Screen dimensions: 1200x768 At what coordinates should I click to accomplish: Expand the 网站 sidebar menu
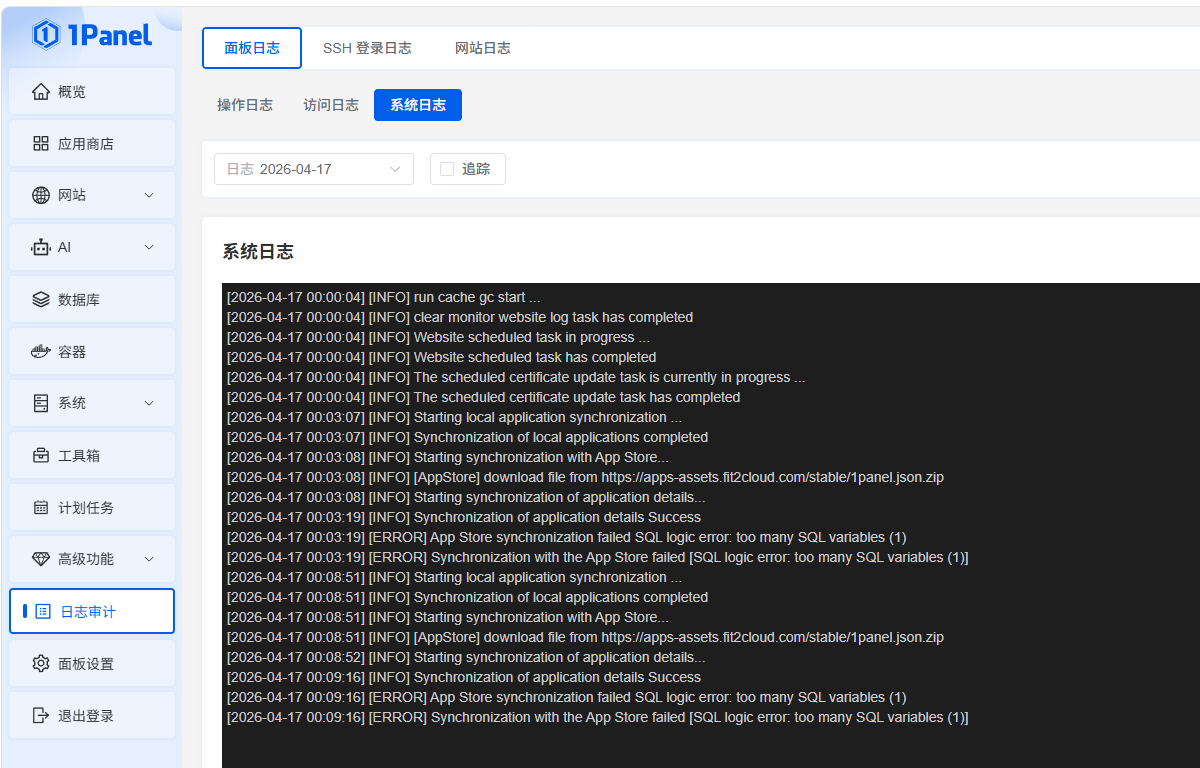[x=149, y=196]
